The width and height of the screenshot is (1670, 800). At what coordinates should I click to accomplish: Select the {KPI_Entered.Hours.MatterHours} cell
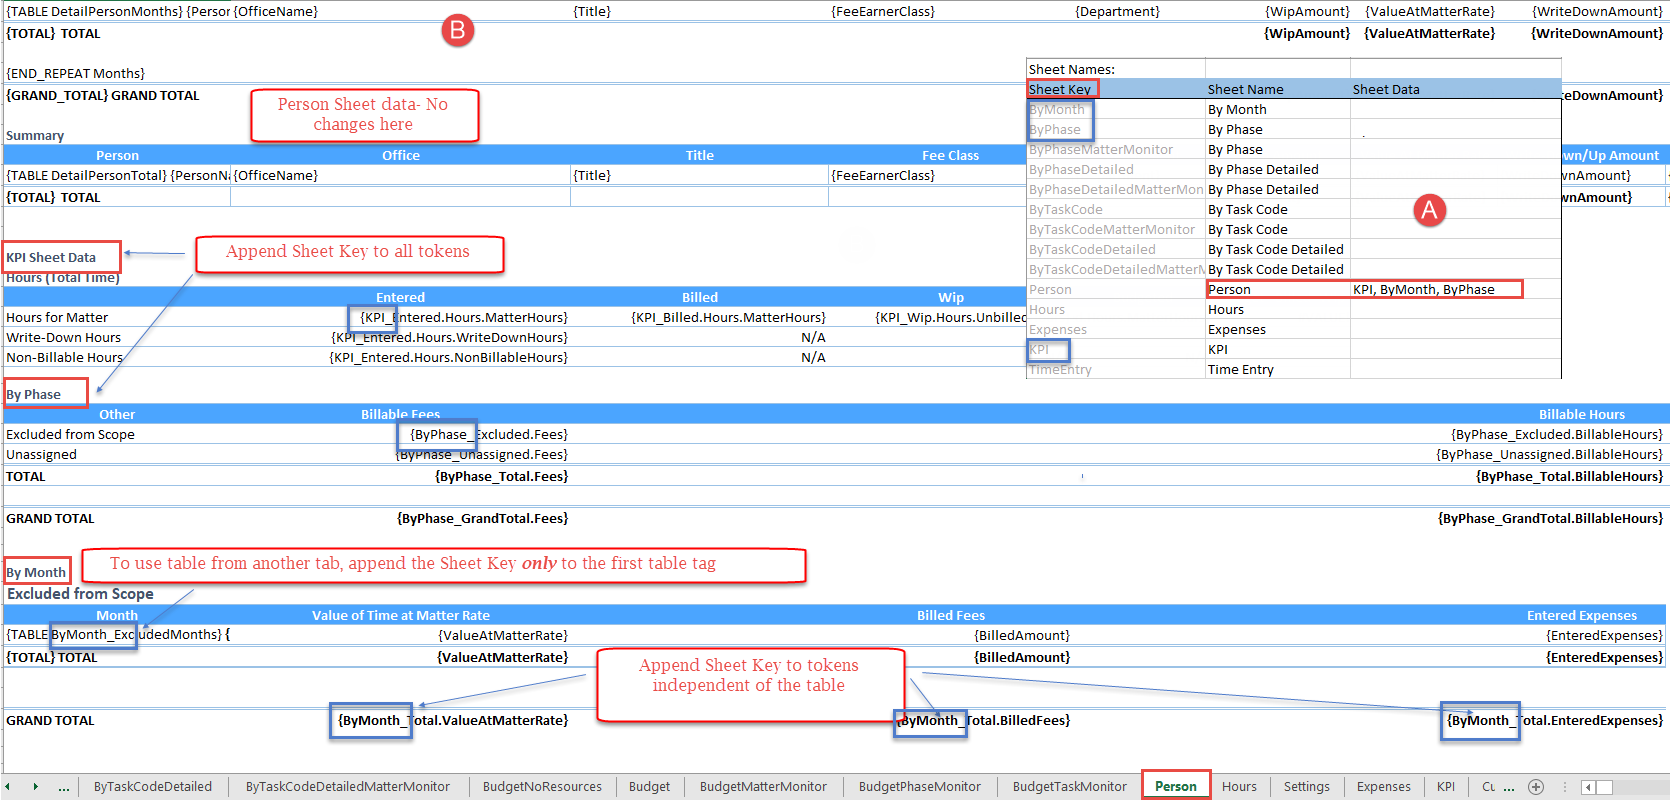pos(464,318)
